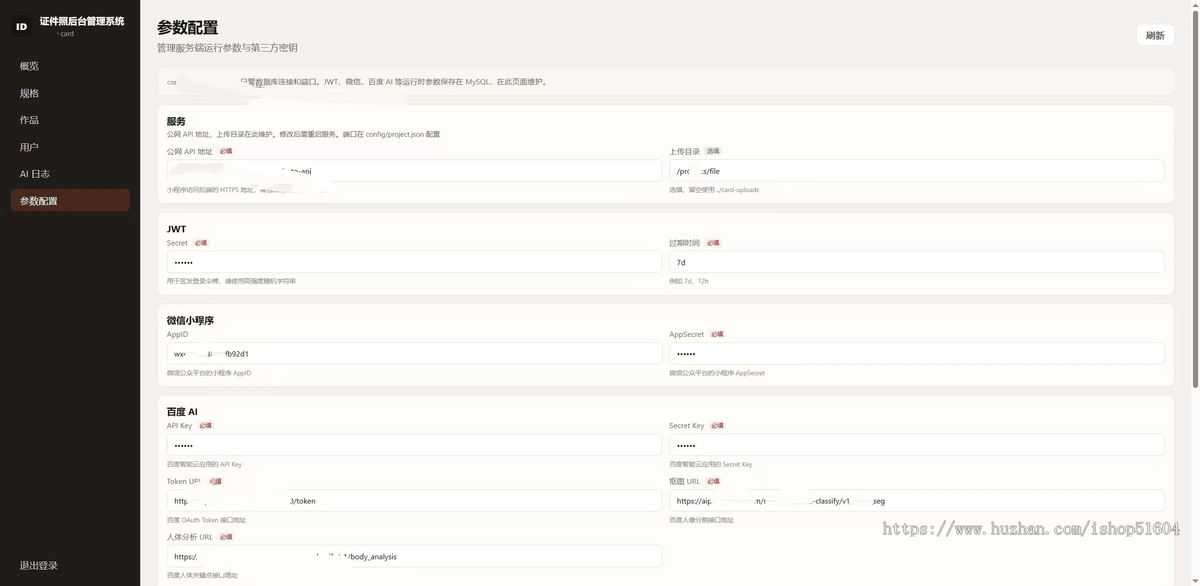The width and height of the screenshot is (1200, 586).
Task: Click the 管理服务端运行参数与第三方密钥 subtitle
Action: pyautogui.click(x=227, y=48)
